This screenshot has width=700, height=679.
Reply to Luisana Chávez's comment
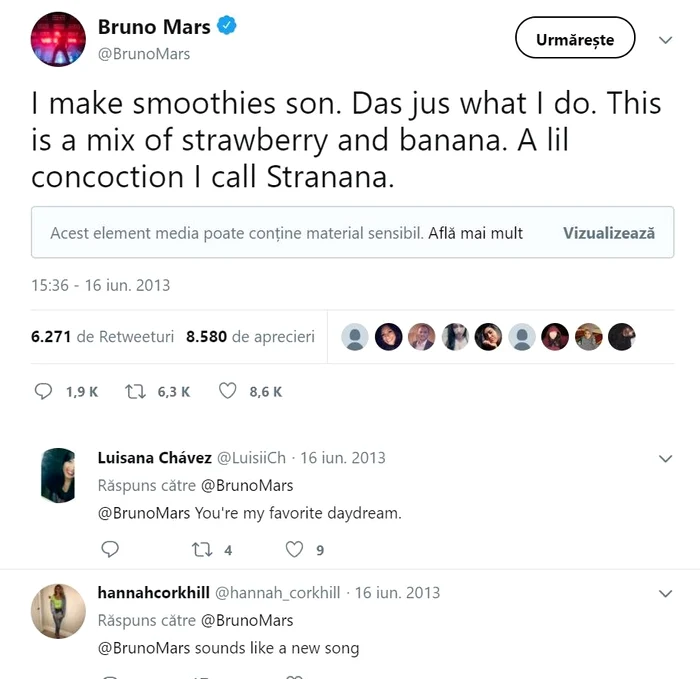coord(110,548)
